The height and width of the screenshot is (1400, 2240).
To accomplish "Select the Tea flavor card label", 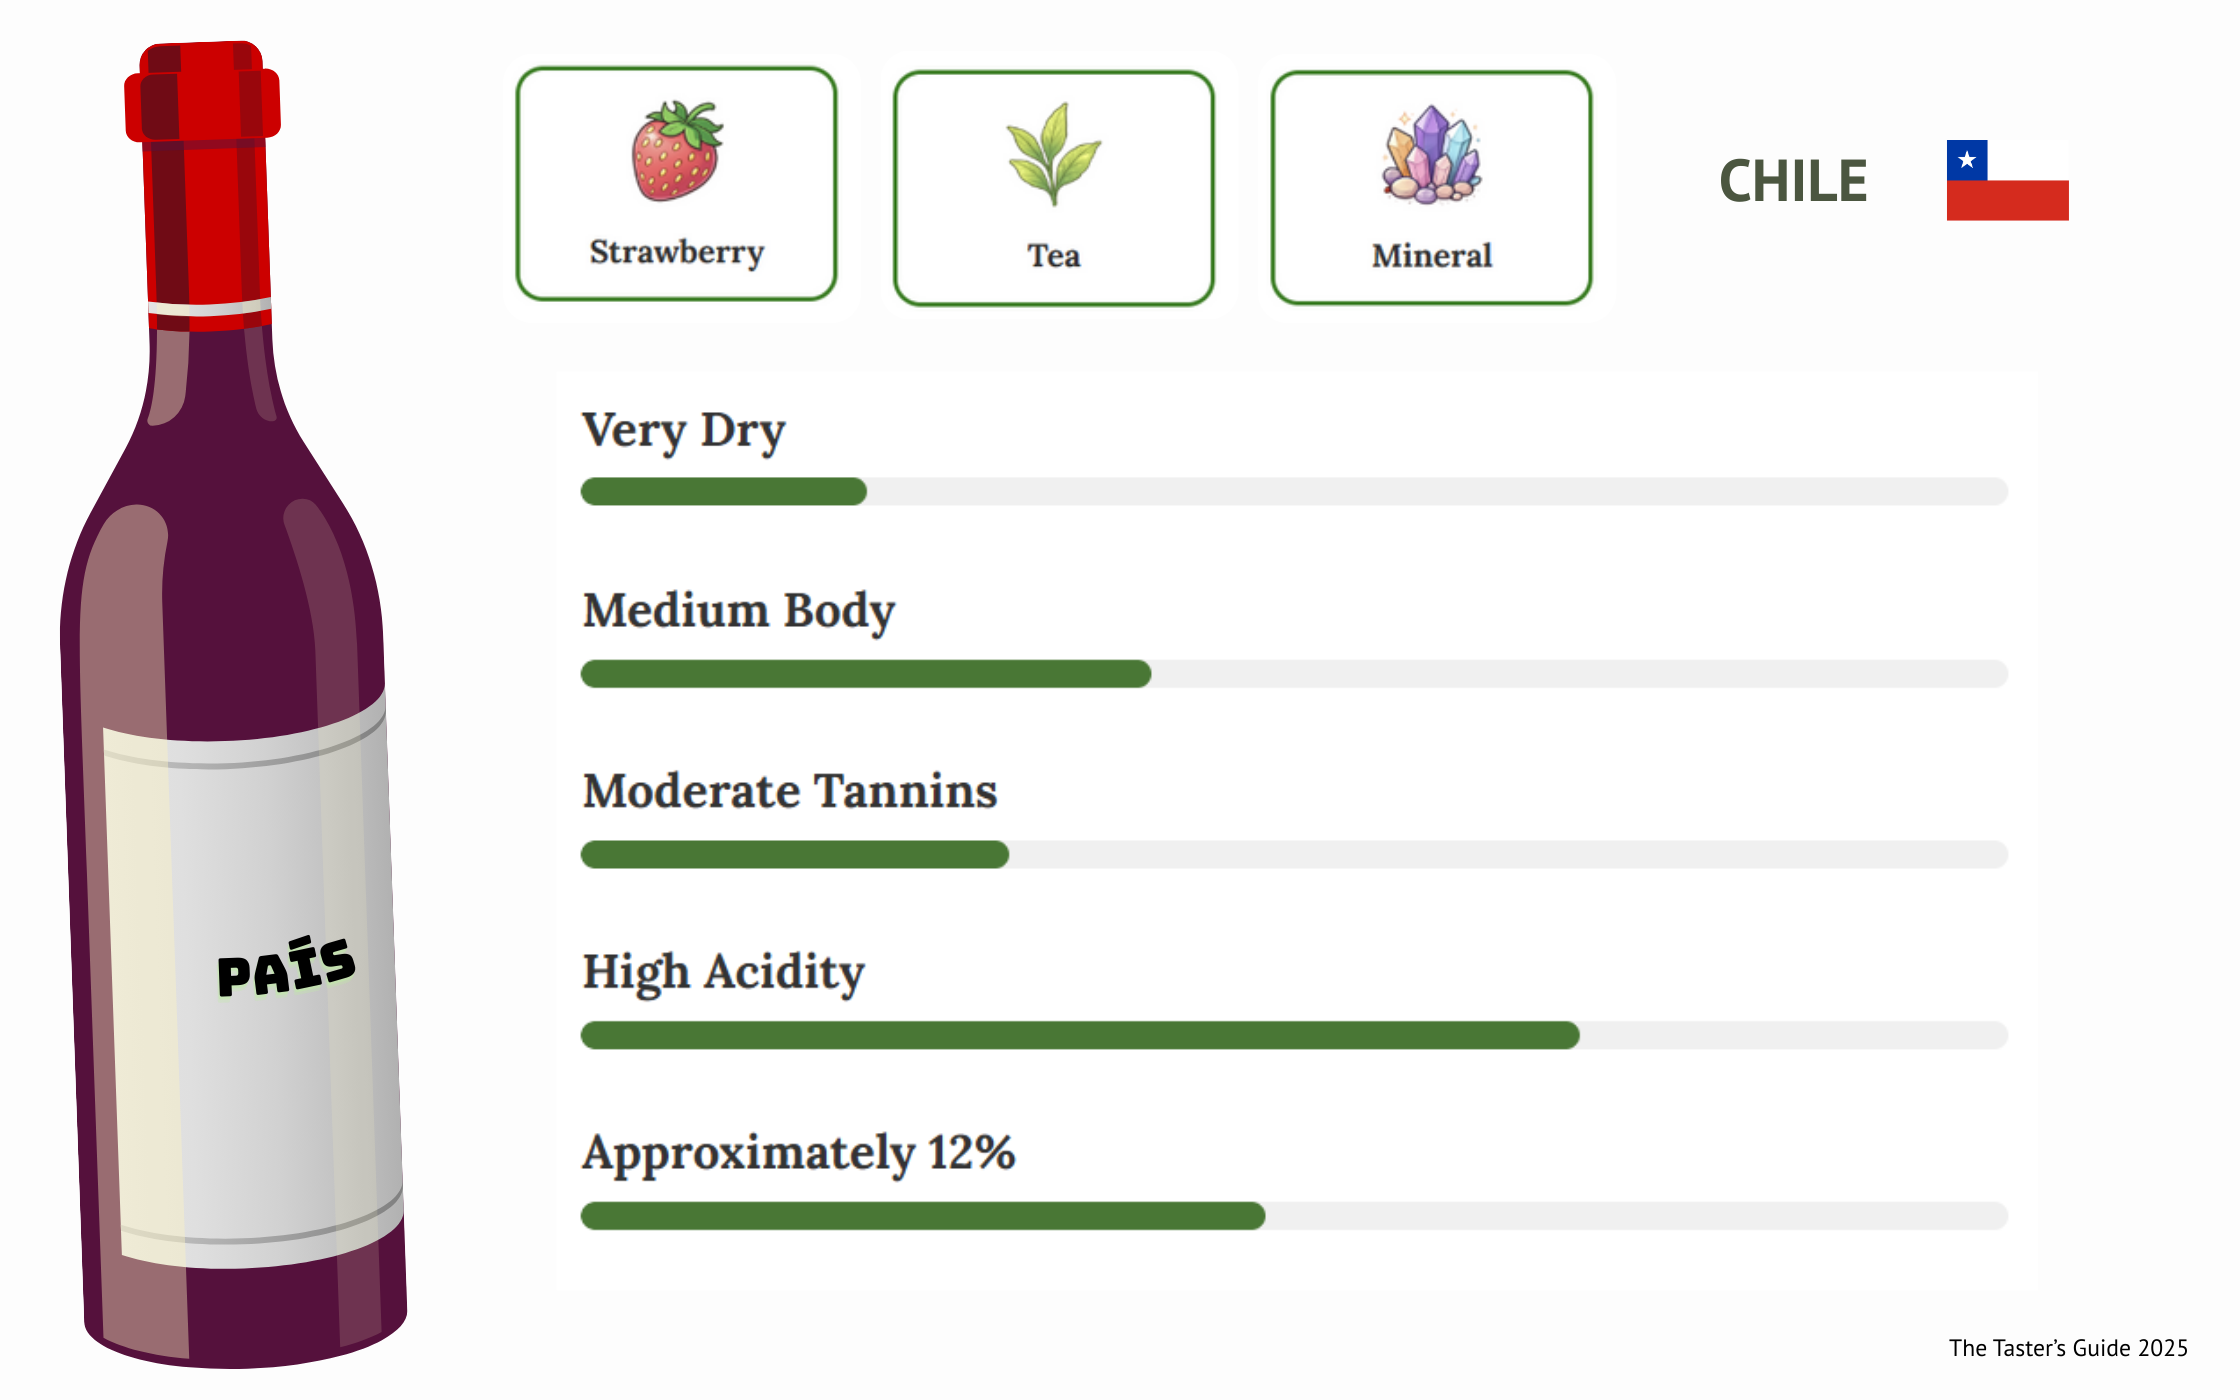I will [1053, 256].
